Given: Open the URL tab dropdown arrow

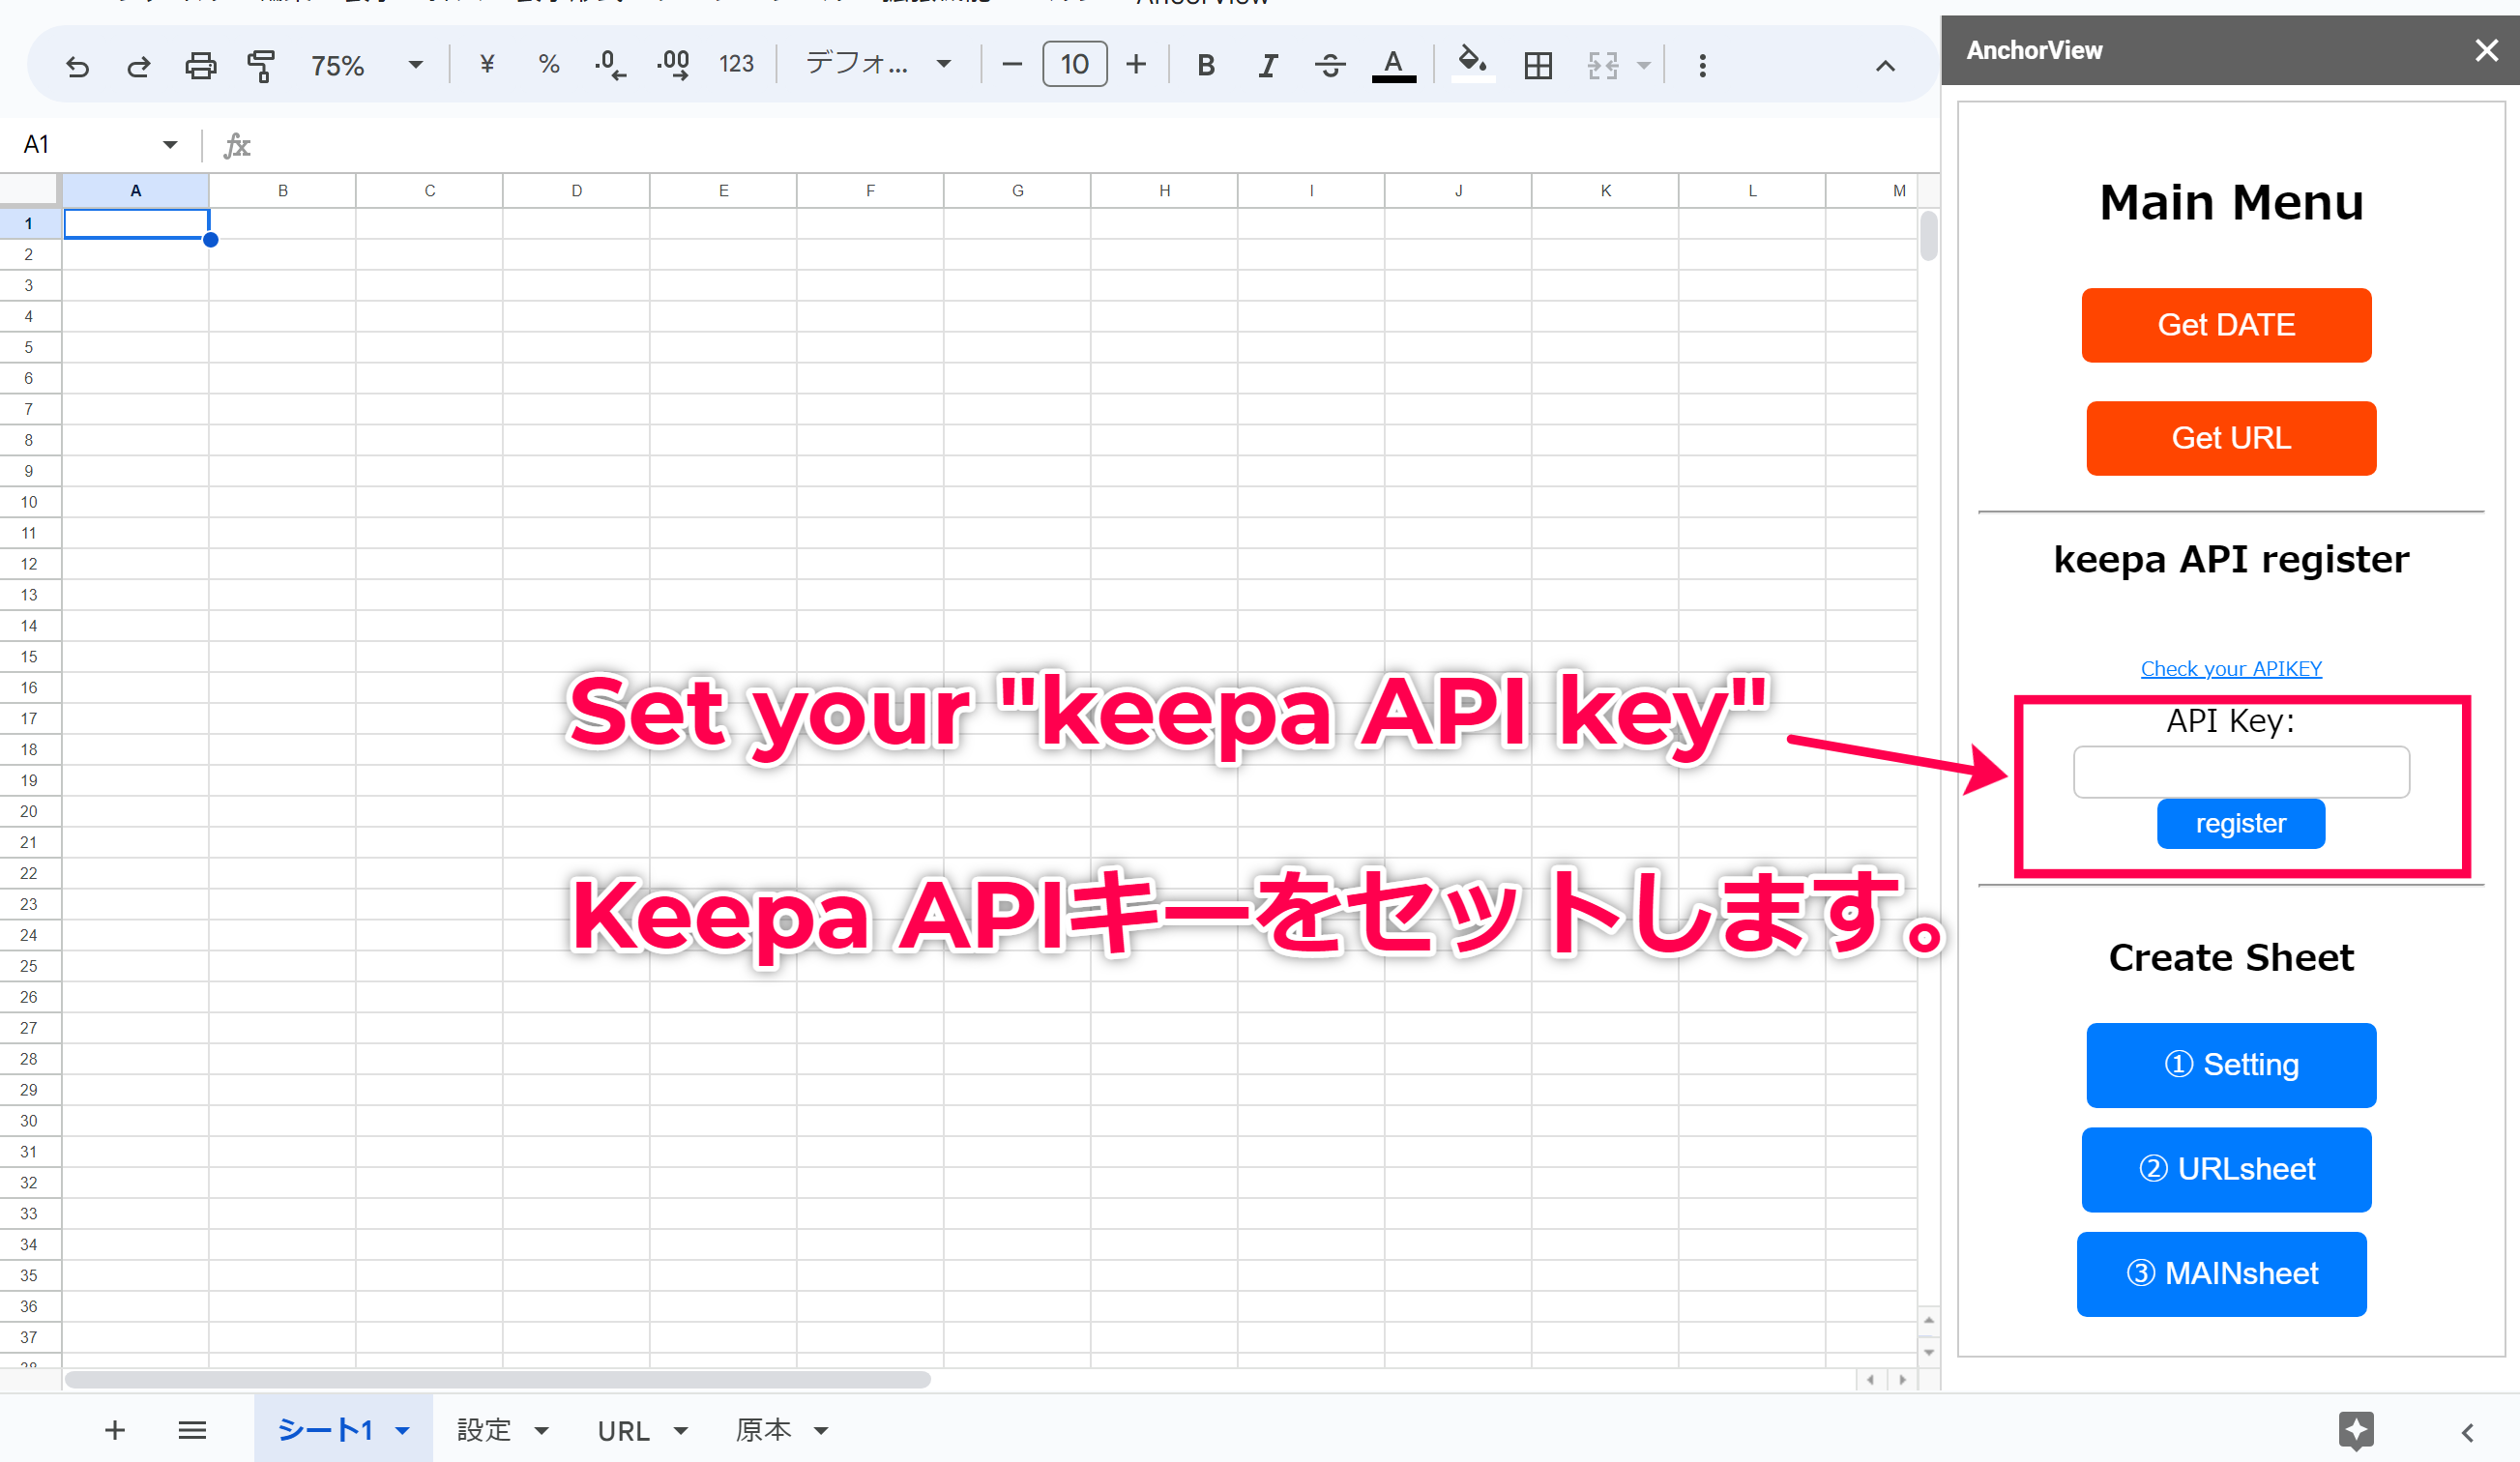Looking at the screenshot, I should (681, 1431).
